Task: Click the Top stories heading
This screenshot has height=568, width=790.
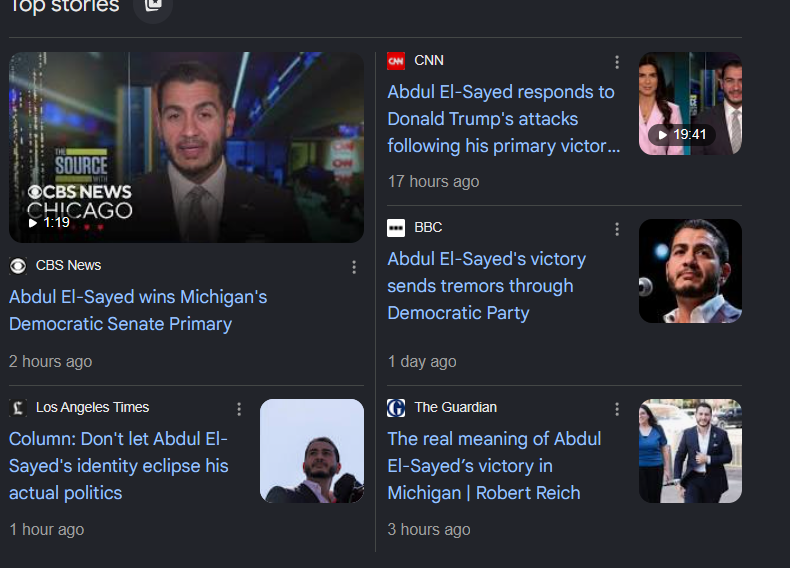Action: 64,6
